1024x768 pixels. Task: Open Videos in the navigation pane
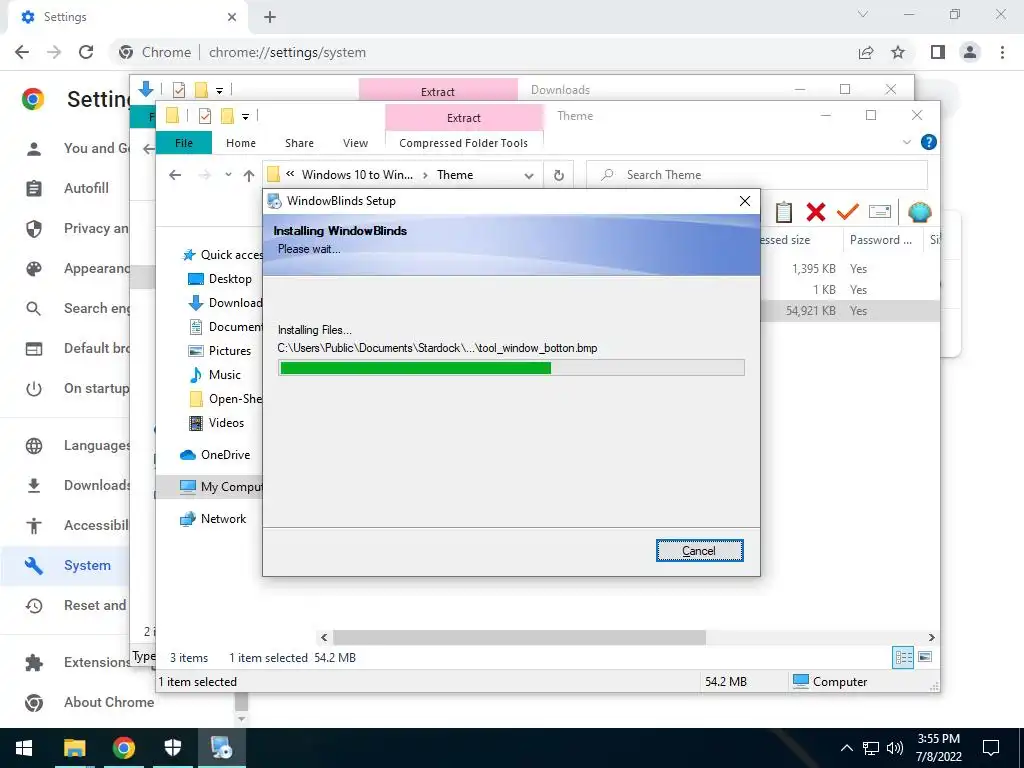217,423
